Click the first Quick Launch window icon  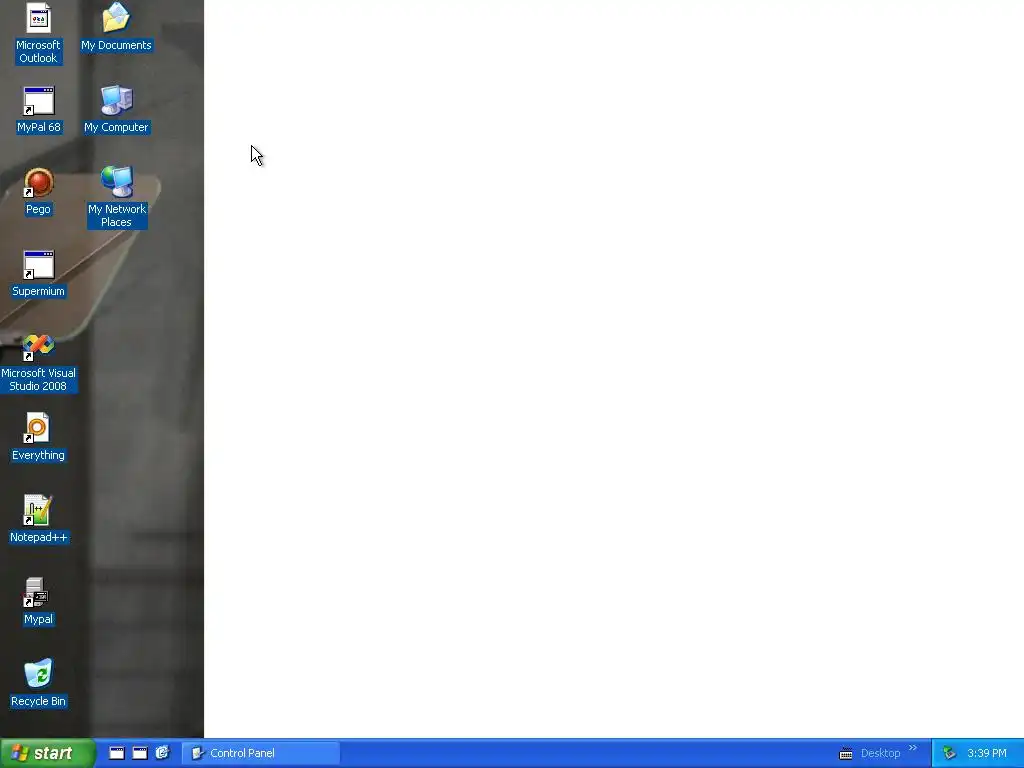[x=117, y=753]
